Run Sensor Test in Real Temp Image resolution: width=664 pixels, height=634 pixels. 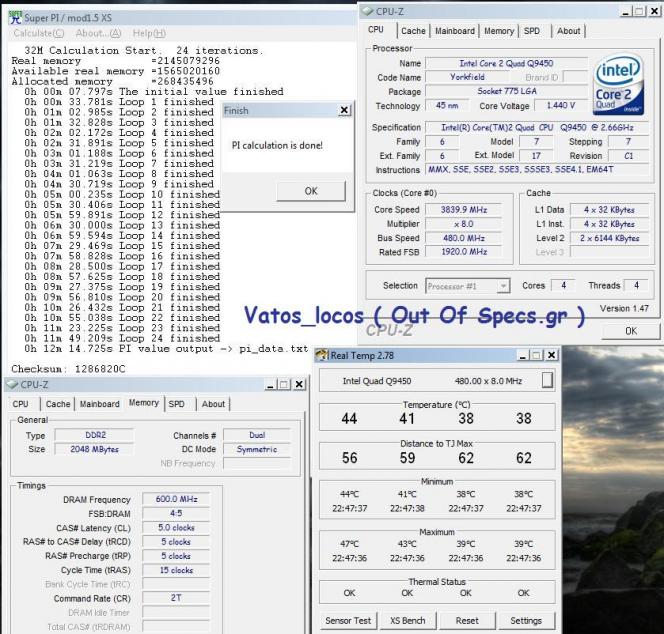tap(349, 620)
